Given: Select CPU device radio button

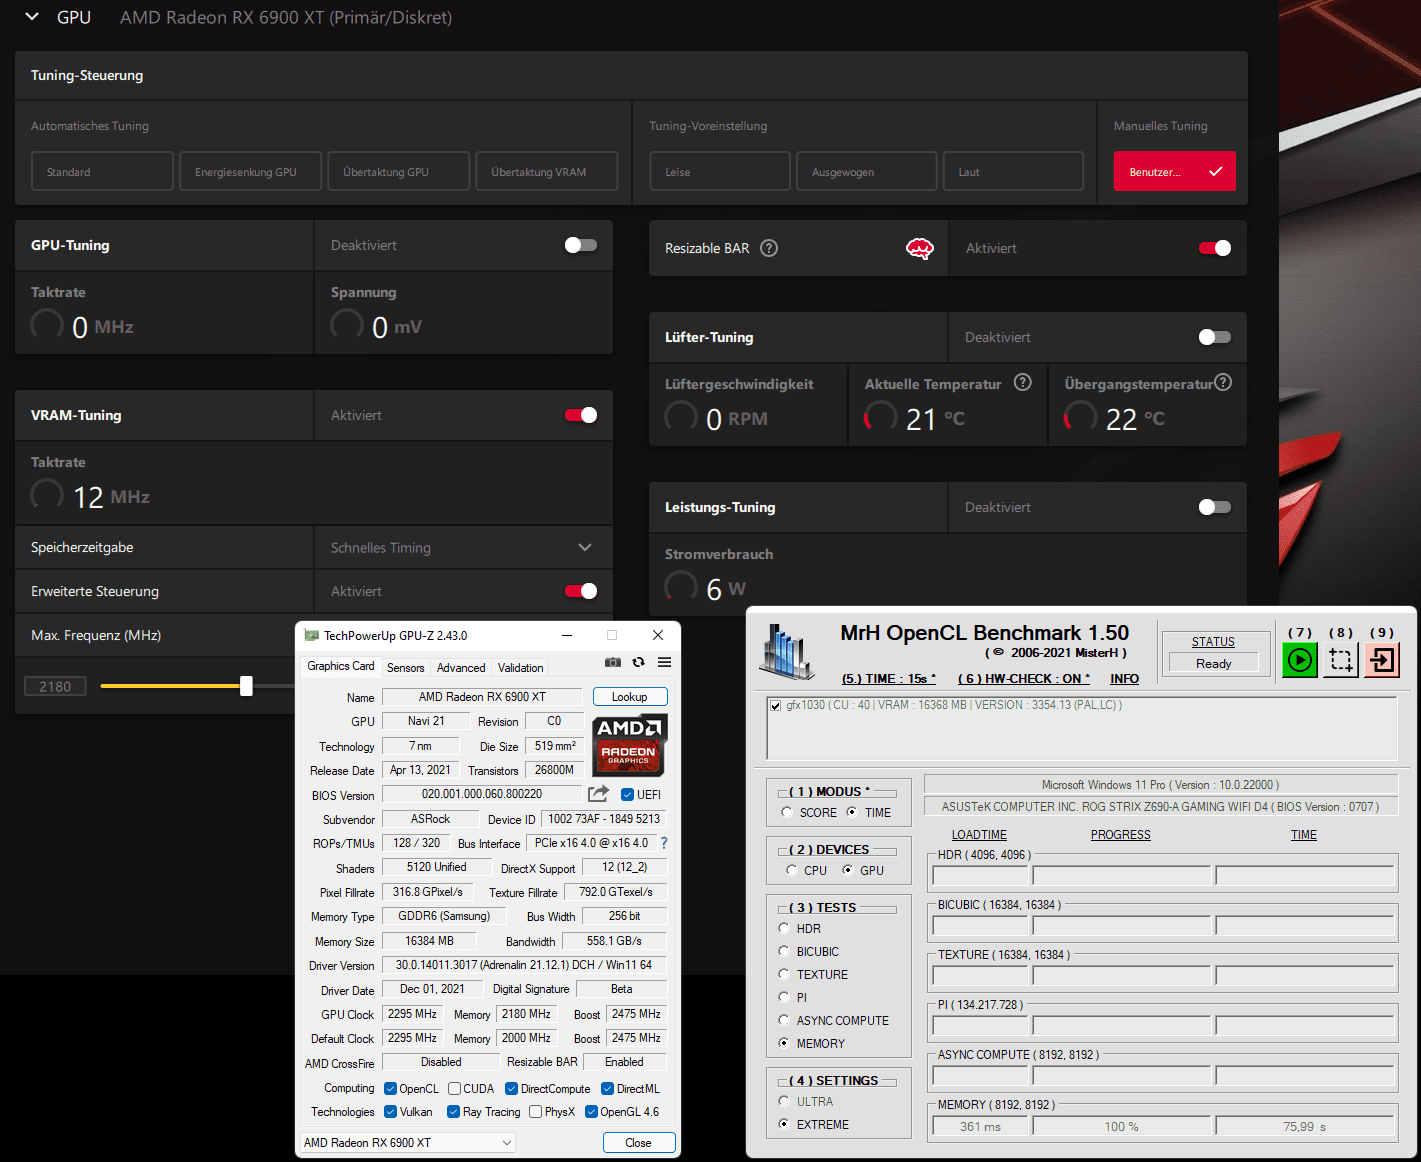Looking at the screenshot, I should [x=792, y=870].
